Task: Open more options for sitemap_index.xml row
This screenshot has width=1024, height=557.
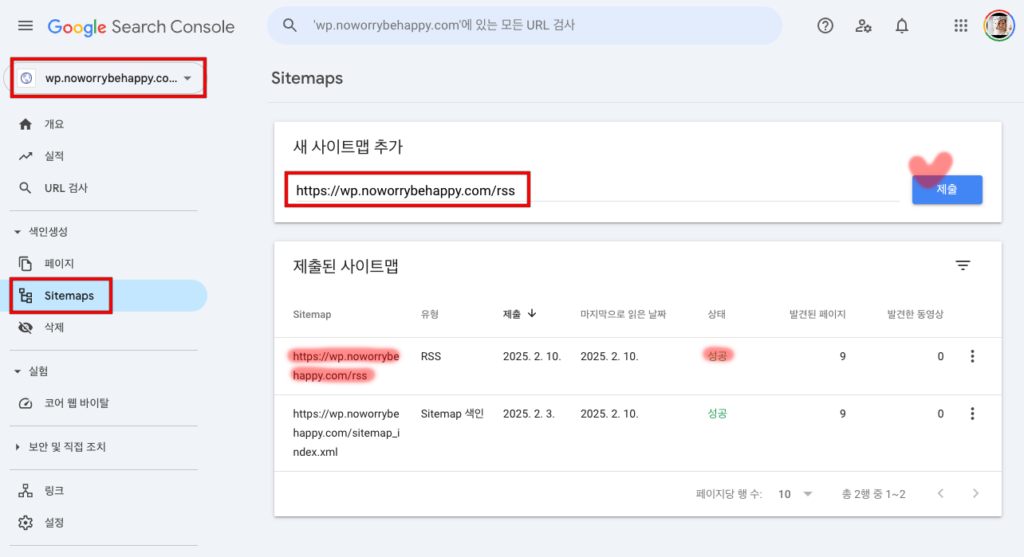Action: (972, 414)
